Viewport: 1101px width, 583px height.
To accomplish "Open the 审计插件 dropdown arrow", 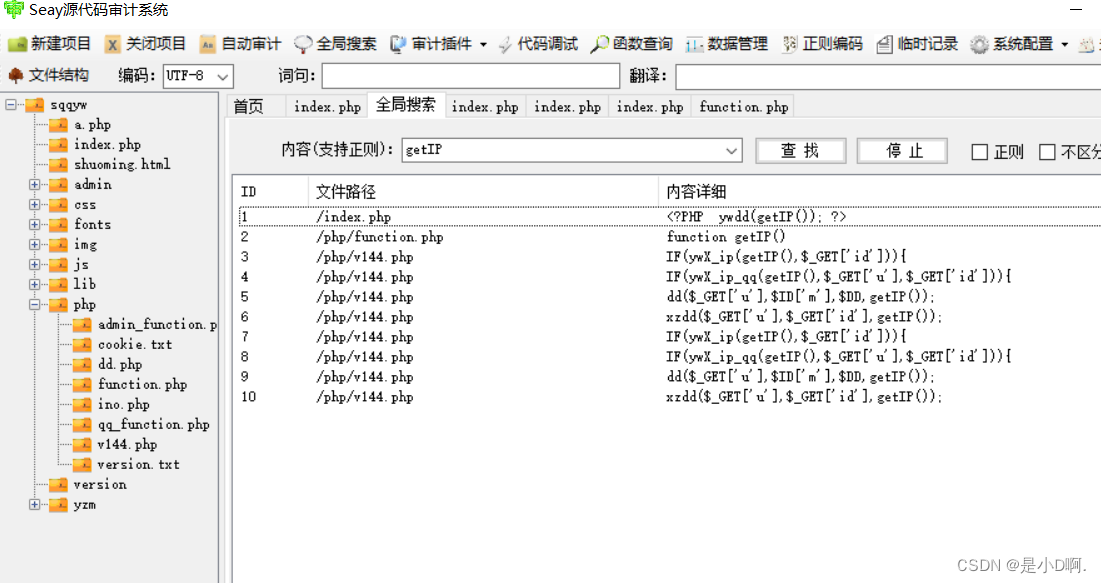I will coord(483,45).
